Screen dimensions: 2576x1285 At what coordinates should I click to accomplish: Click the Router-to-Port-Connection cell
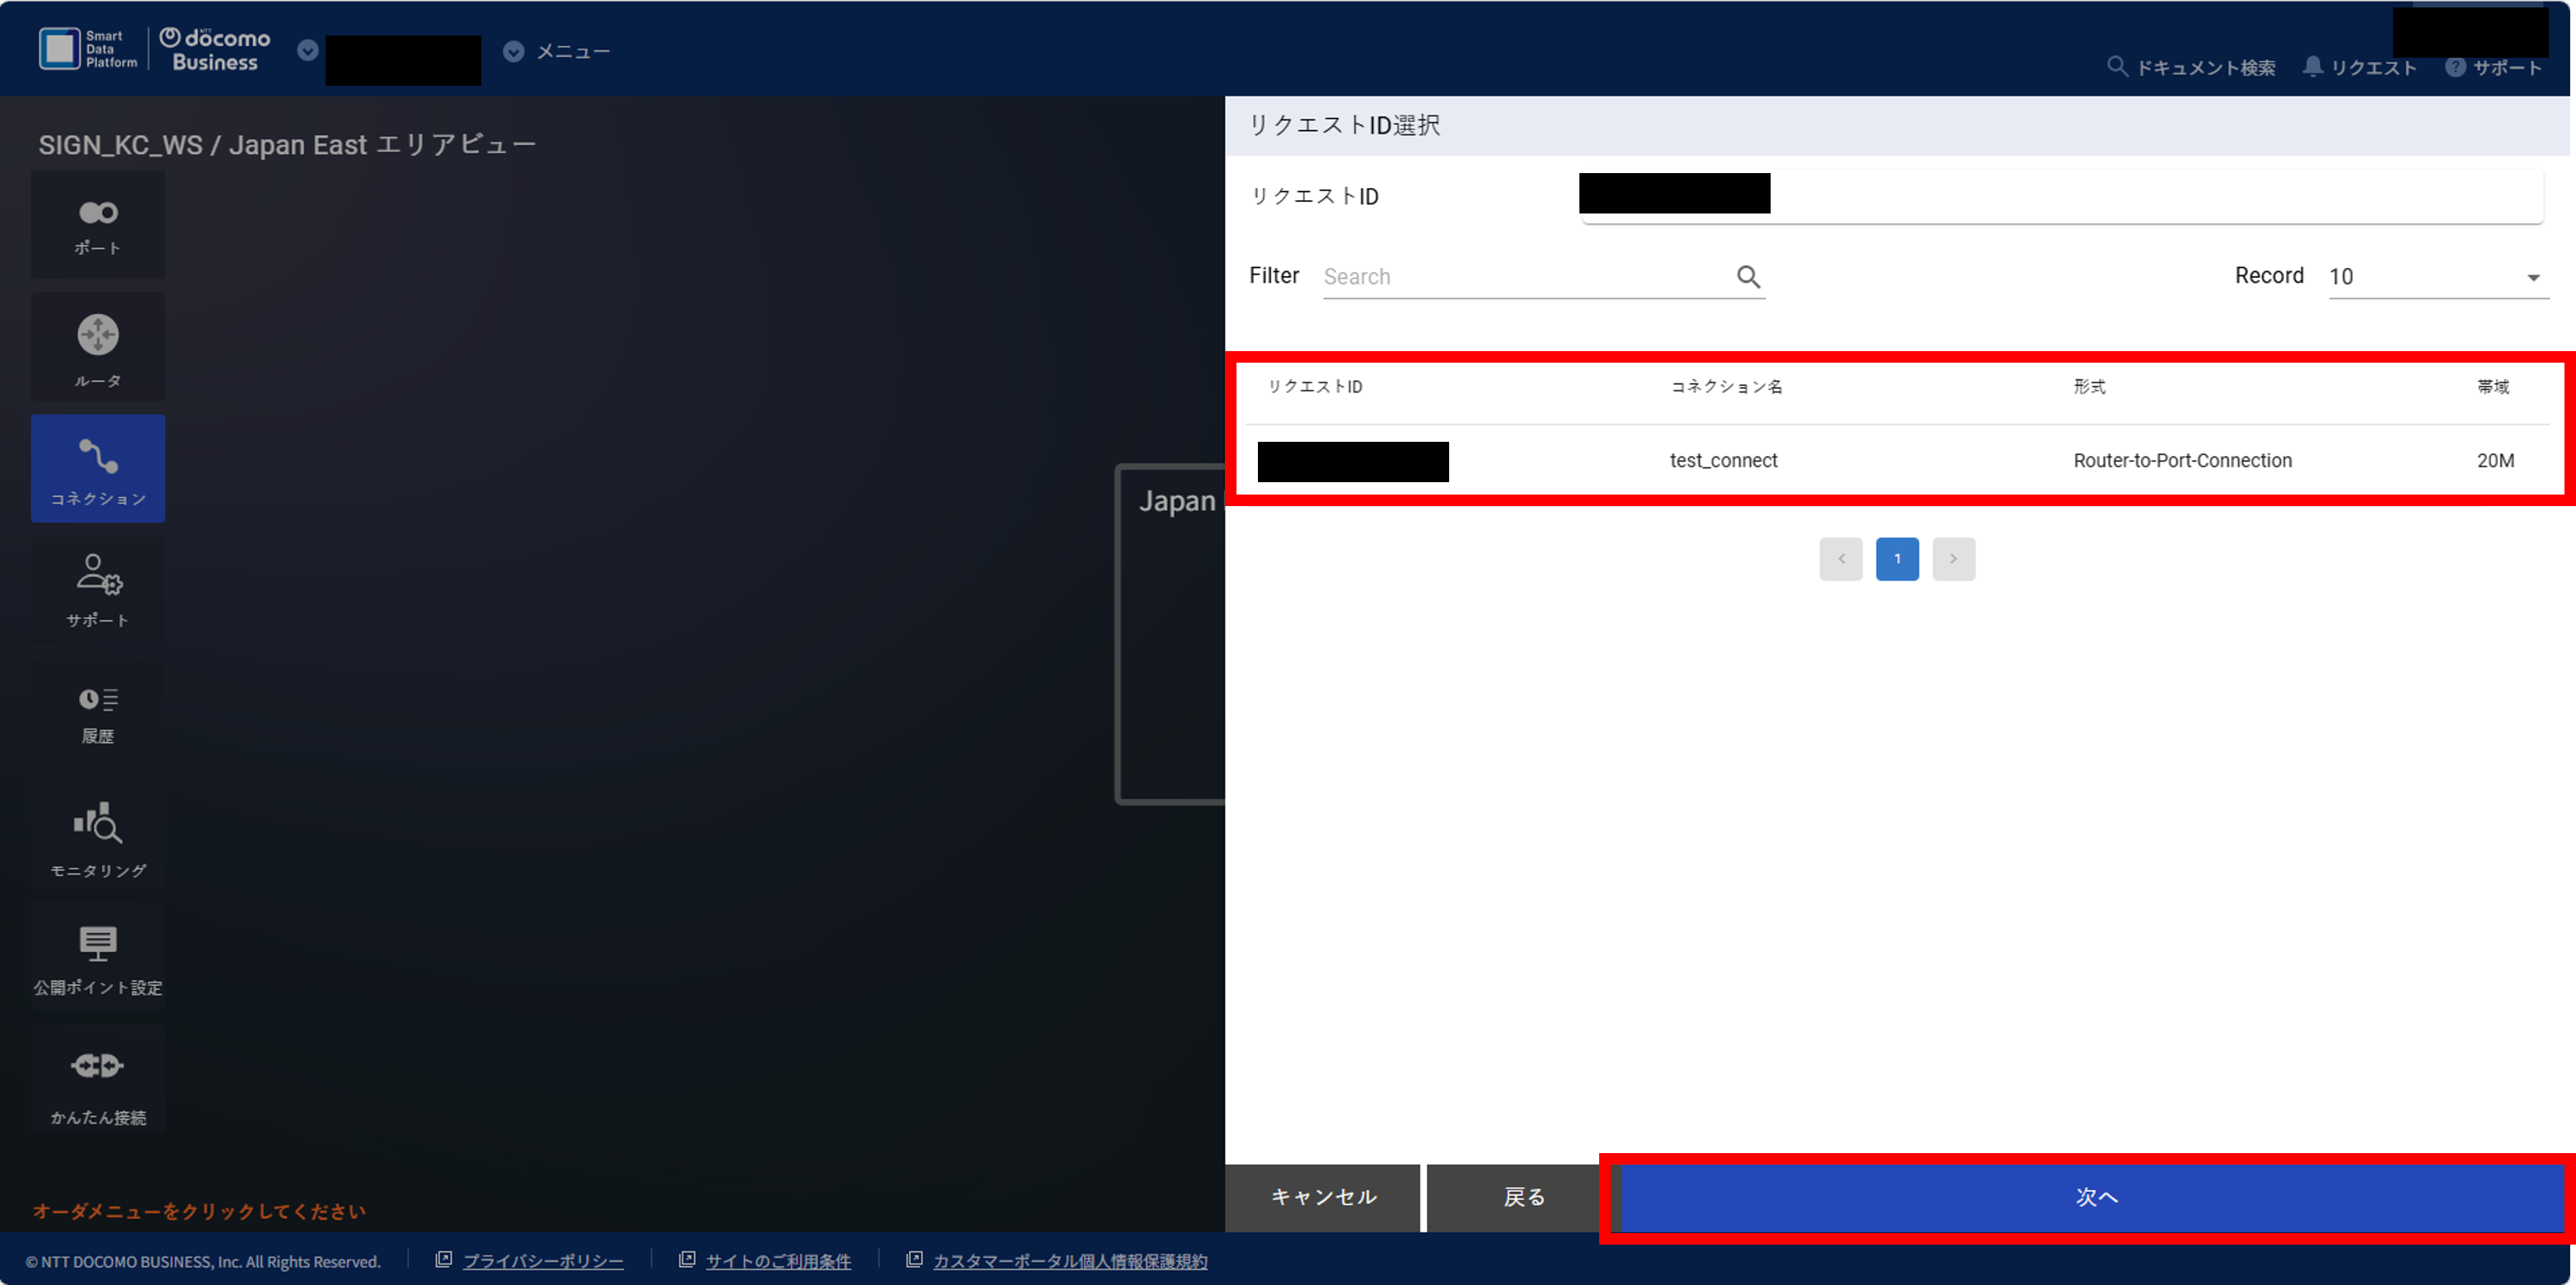point(2182,461)
